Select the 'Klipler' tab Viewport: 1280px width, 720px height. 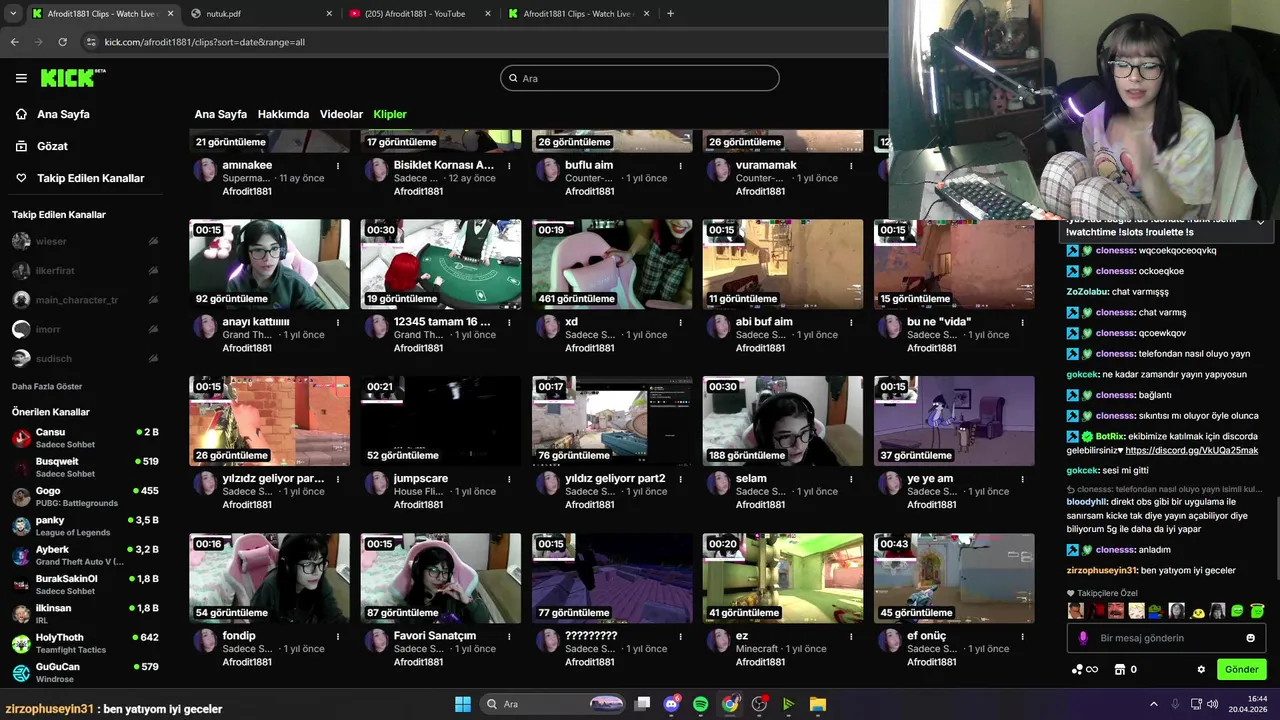pos(390,114)
